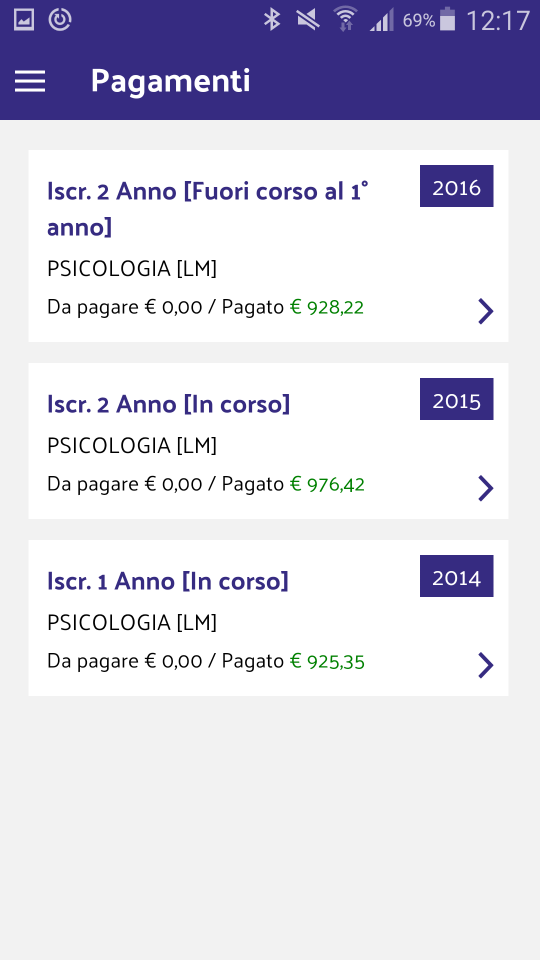Select the 2015 year badge
The width and height of the screenshot is (540, 960).
coord(457,399)
